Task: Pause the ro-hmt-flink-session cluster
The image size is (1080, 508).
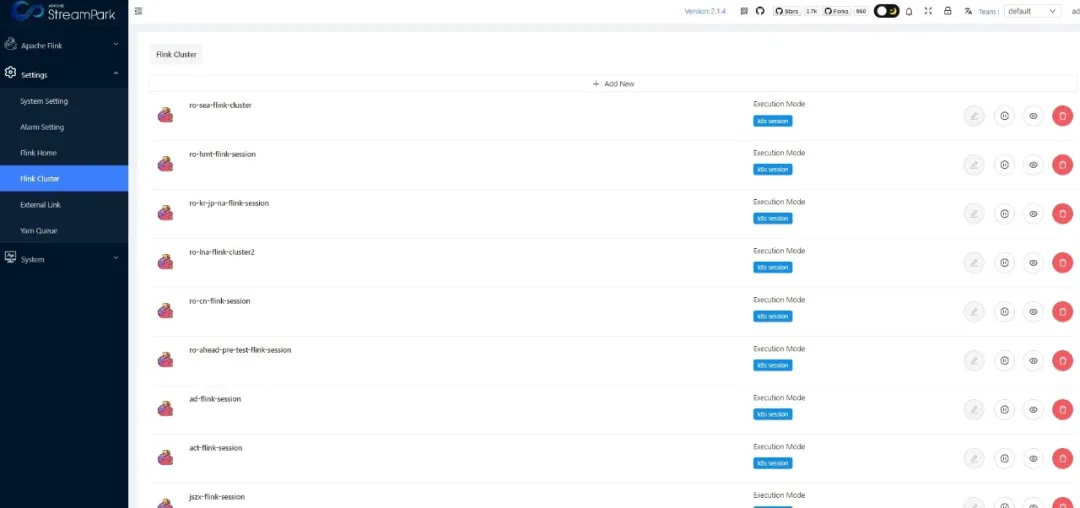Action: (x=1004, y=165)
